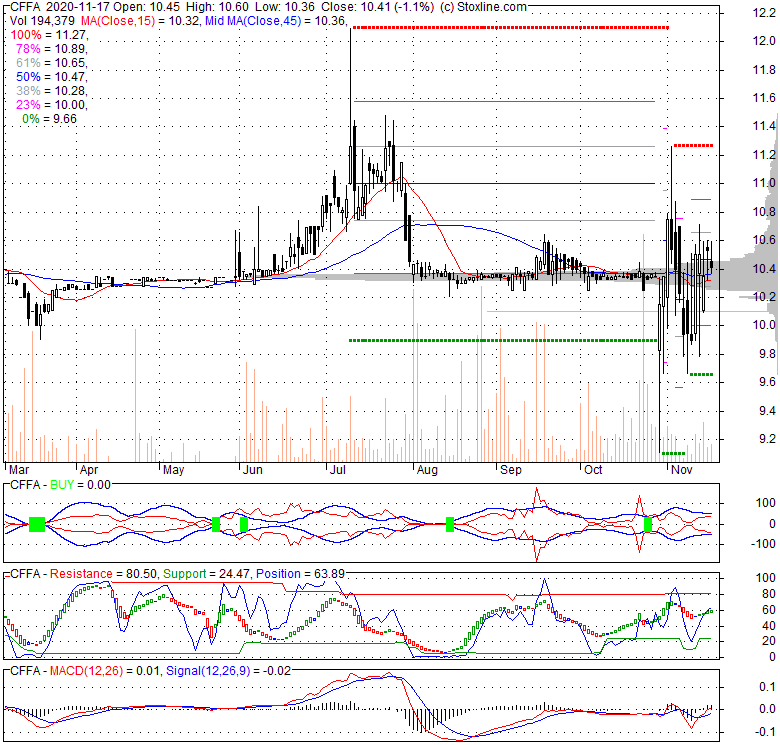Click the Position = 63.89 label
The height and width of the screenshot is (745, 780).
(x=300, y=574)
